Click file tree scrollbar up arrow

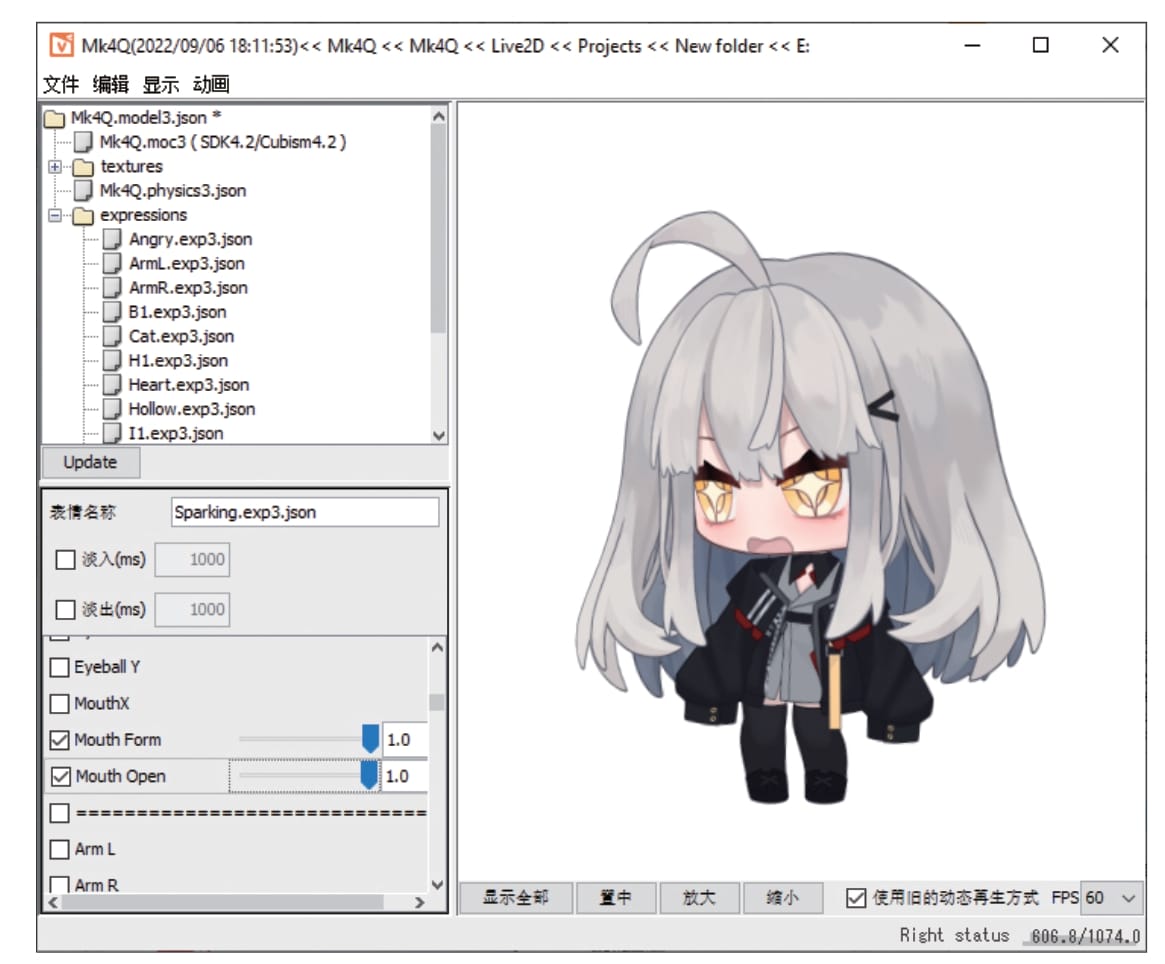tap(438, 117)
